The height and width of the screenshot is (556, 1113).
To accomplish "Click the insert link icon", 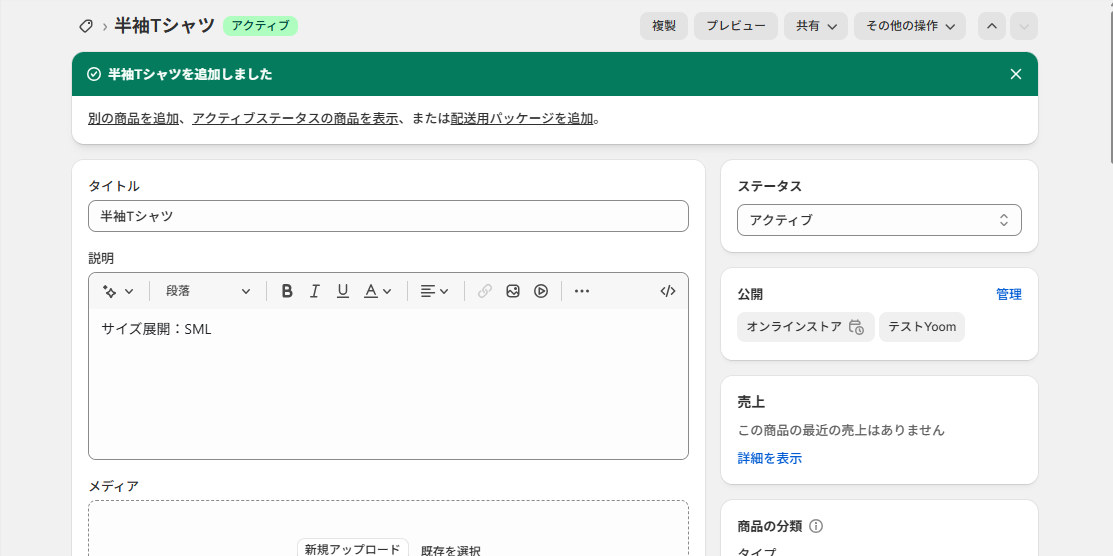I will 485,291.
